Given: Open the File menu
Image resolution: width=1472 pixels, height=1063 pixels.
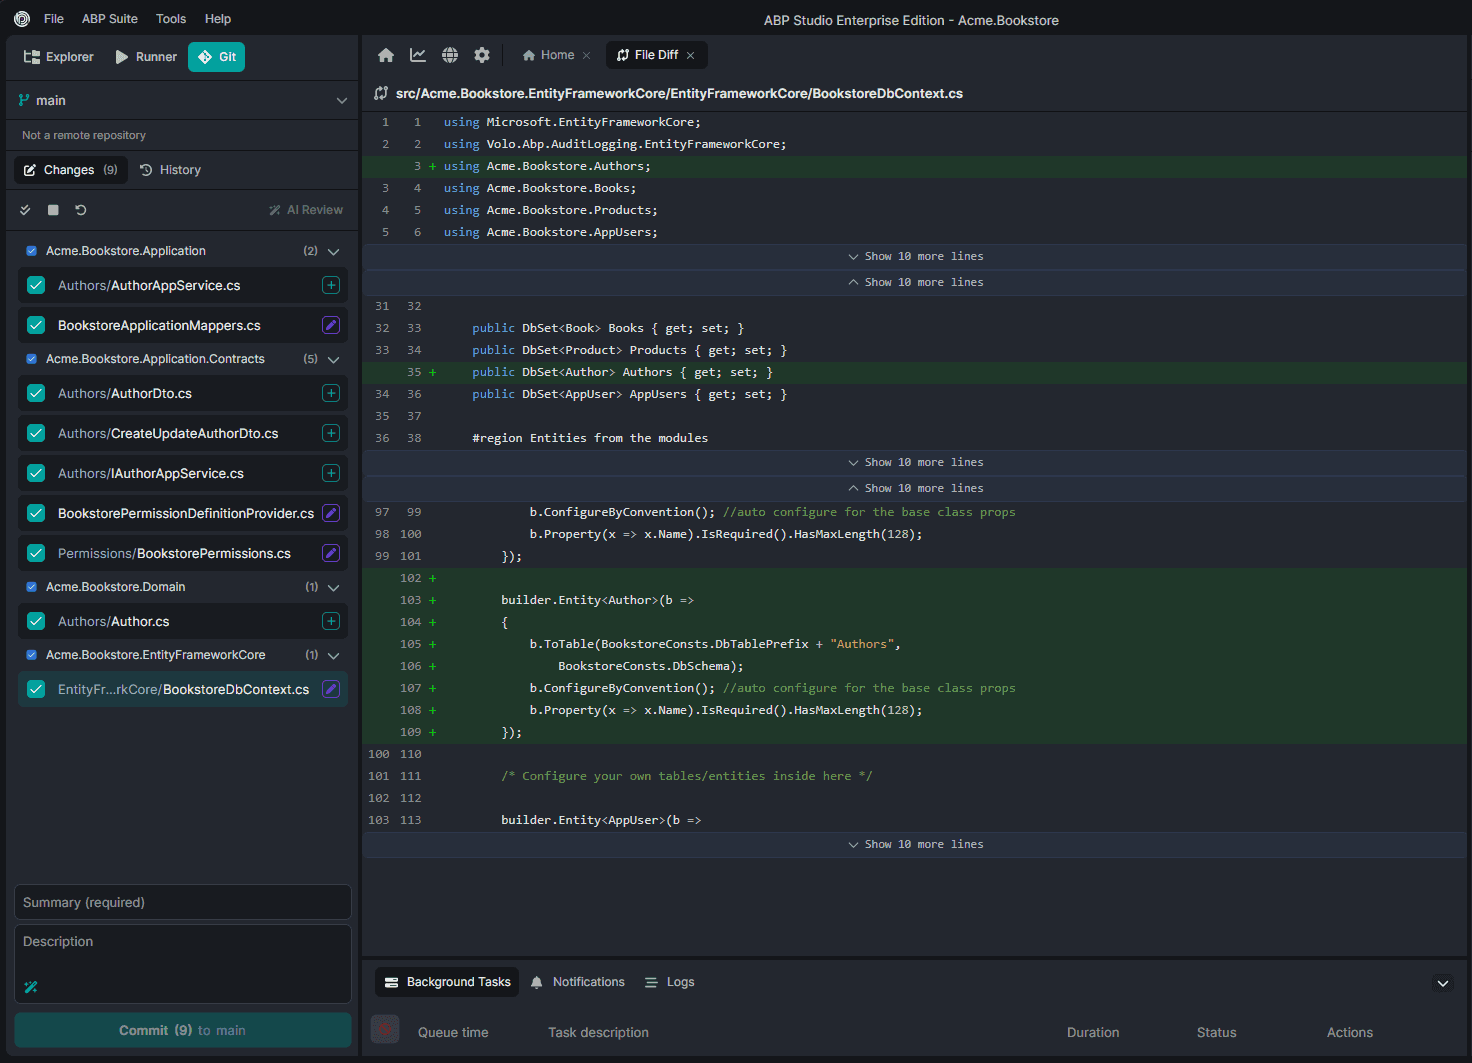Looking at the screenshot, I should 54,19.
